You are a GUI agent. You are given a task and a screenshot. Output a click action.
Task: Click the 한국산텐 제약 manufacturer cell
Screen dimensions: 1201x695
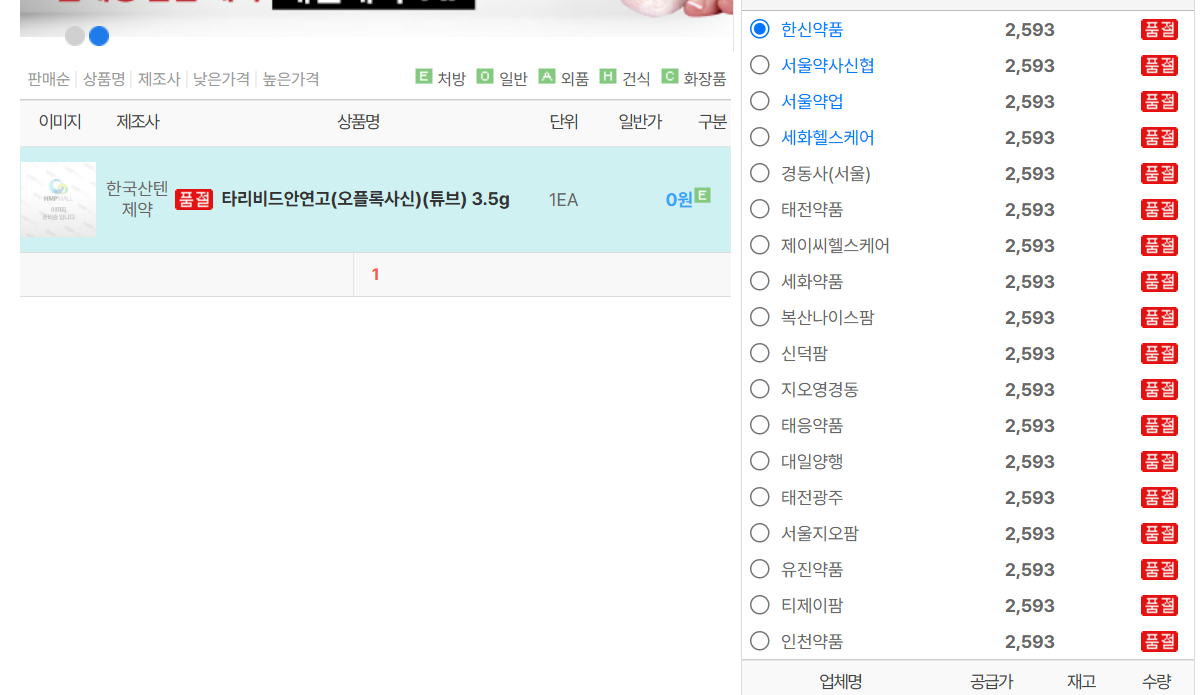138,199
